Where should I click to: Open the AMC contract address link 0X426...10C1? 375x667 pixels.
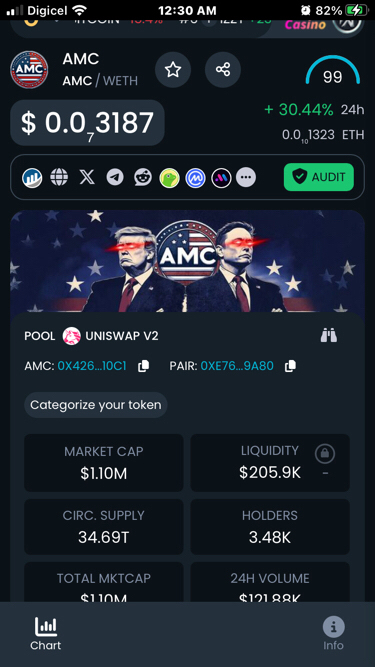[92, 366]
